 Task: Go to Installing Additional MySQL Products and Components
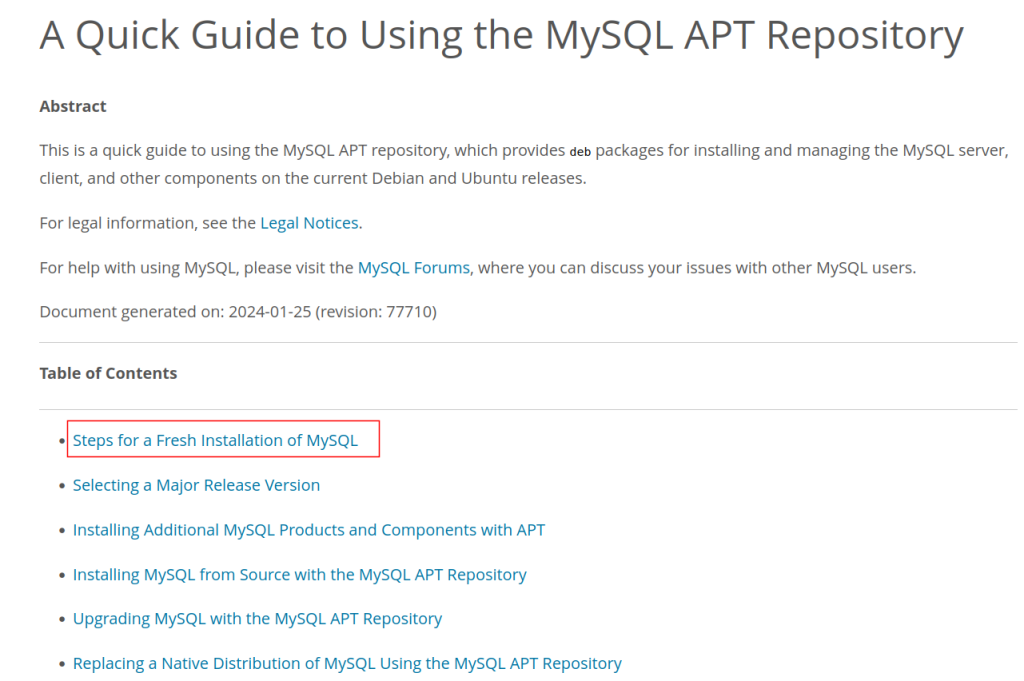(308, 530)
